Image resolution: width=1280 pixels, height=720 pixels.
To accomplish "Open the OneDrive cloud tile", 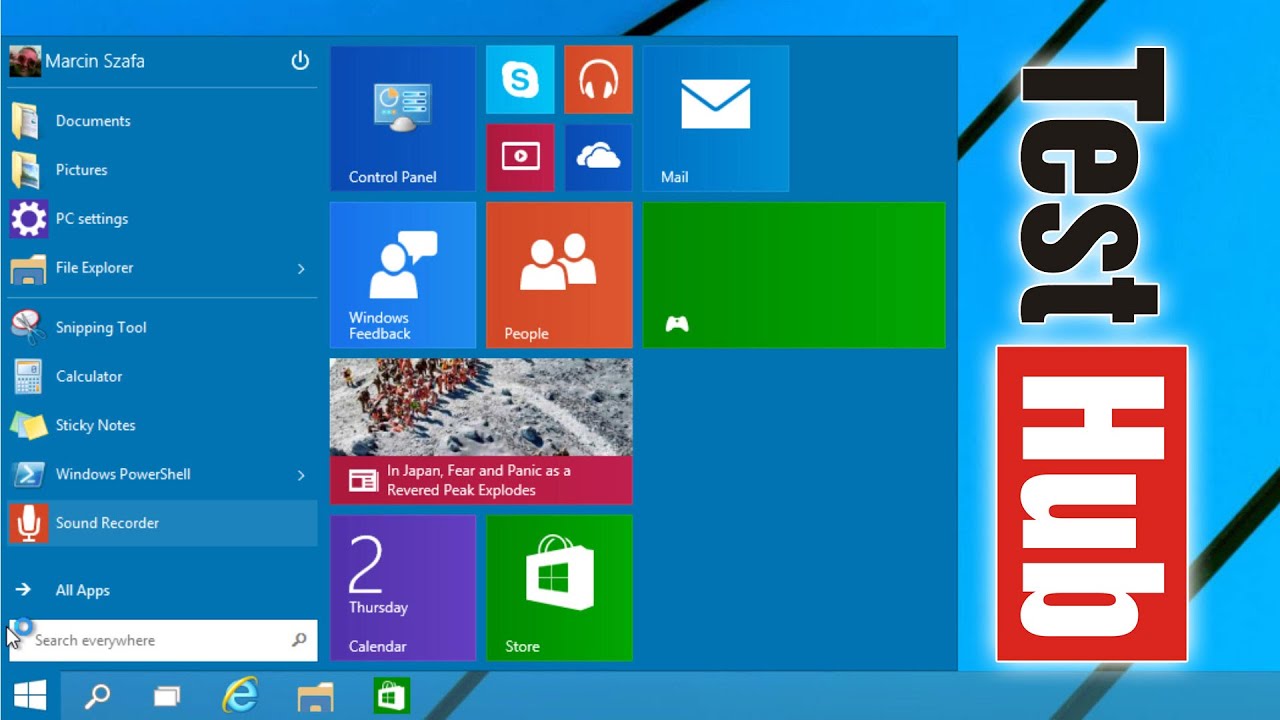I will click(598, 158).
